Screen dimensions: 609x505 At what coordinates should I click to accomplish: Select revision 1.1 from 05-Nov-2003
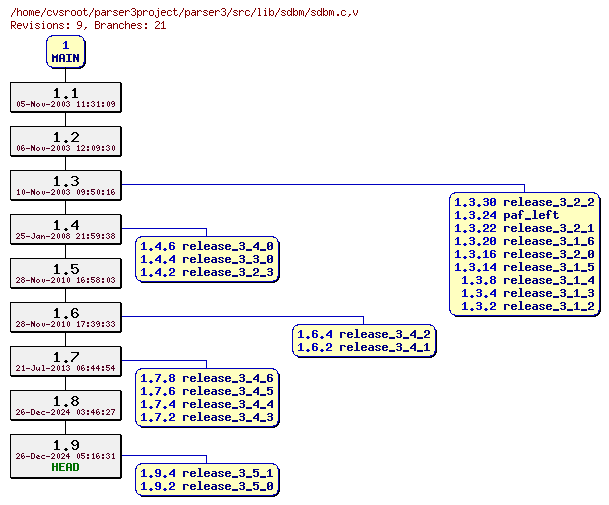tap(66, 97)
